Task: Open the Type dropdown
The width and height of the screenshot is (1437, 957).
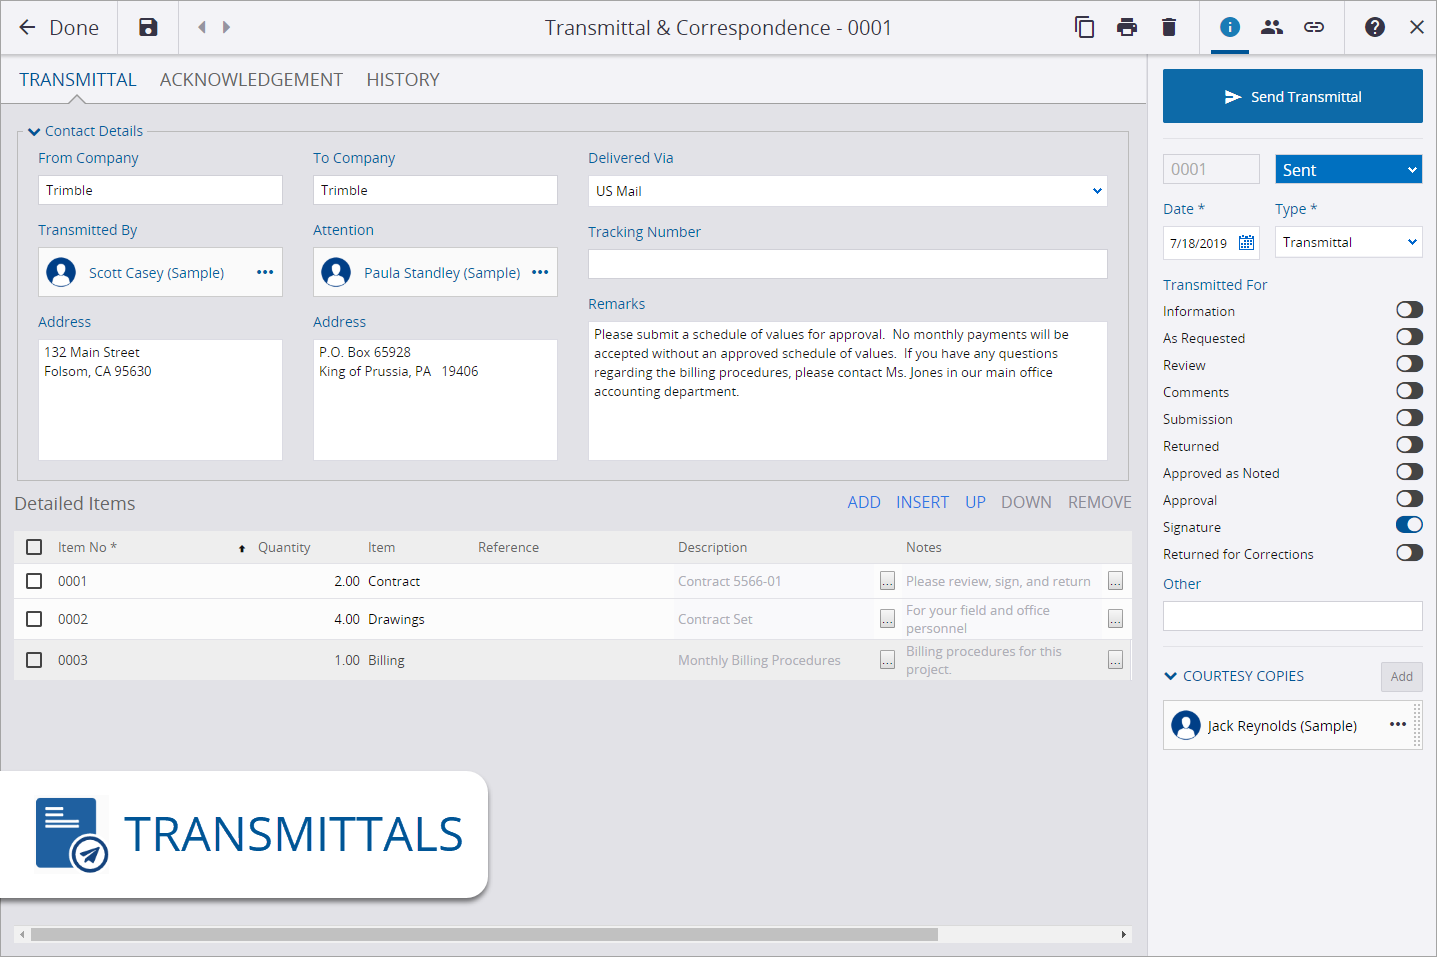Action: click(x=1349, y=242)
